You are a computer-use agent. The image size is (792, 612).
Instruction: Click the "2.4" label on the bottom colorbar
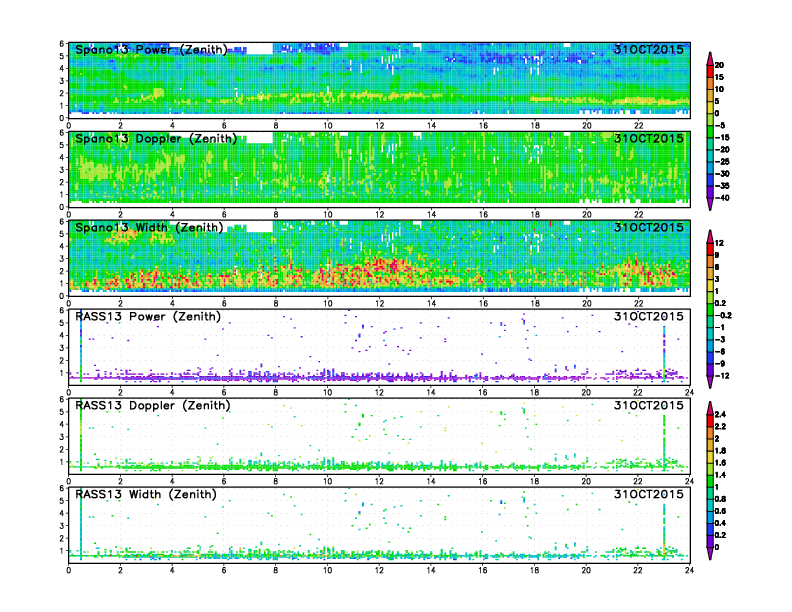721,415
